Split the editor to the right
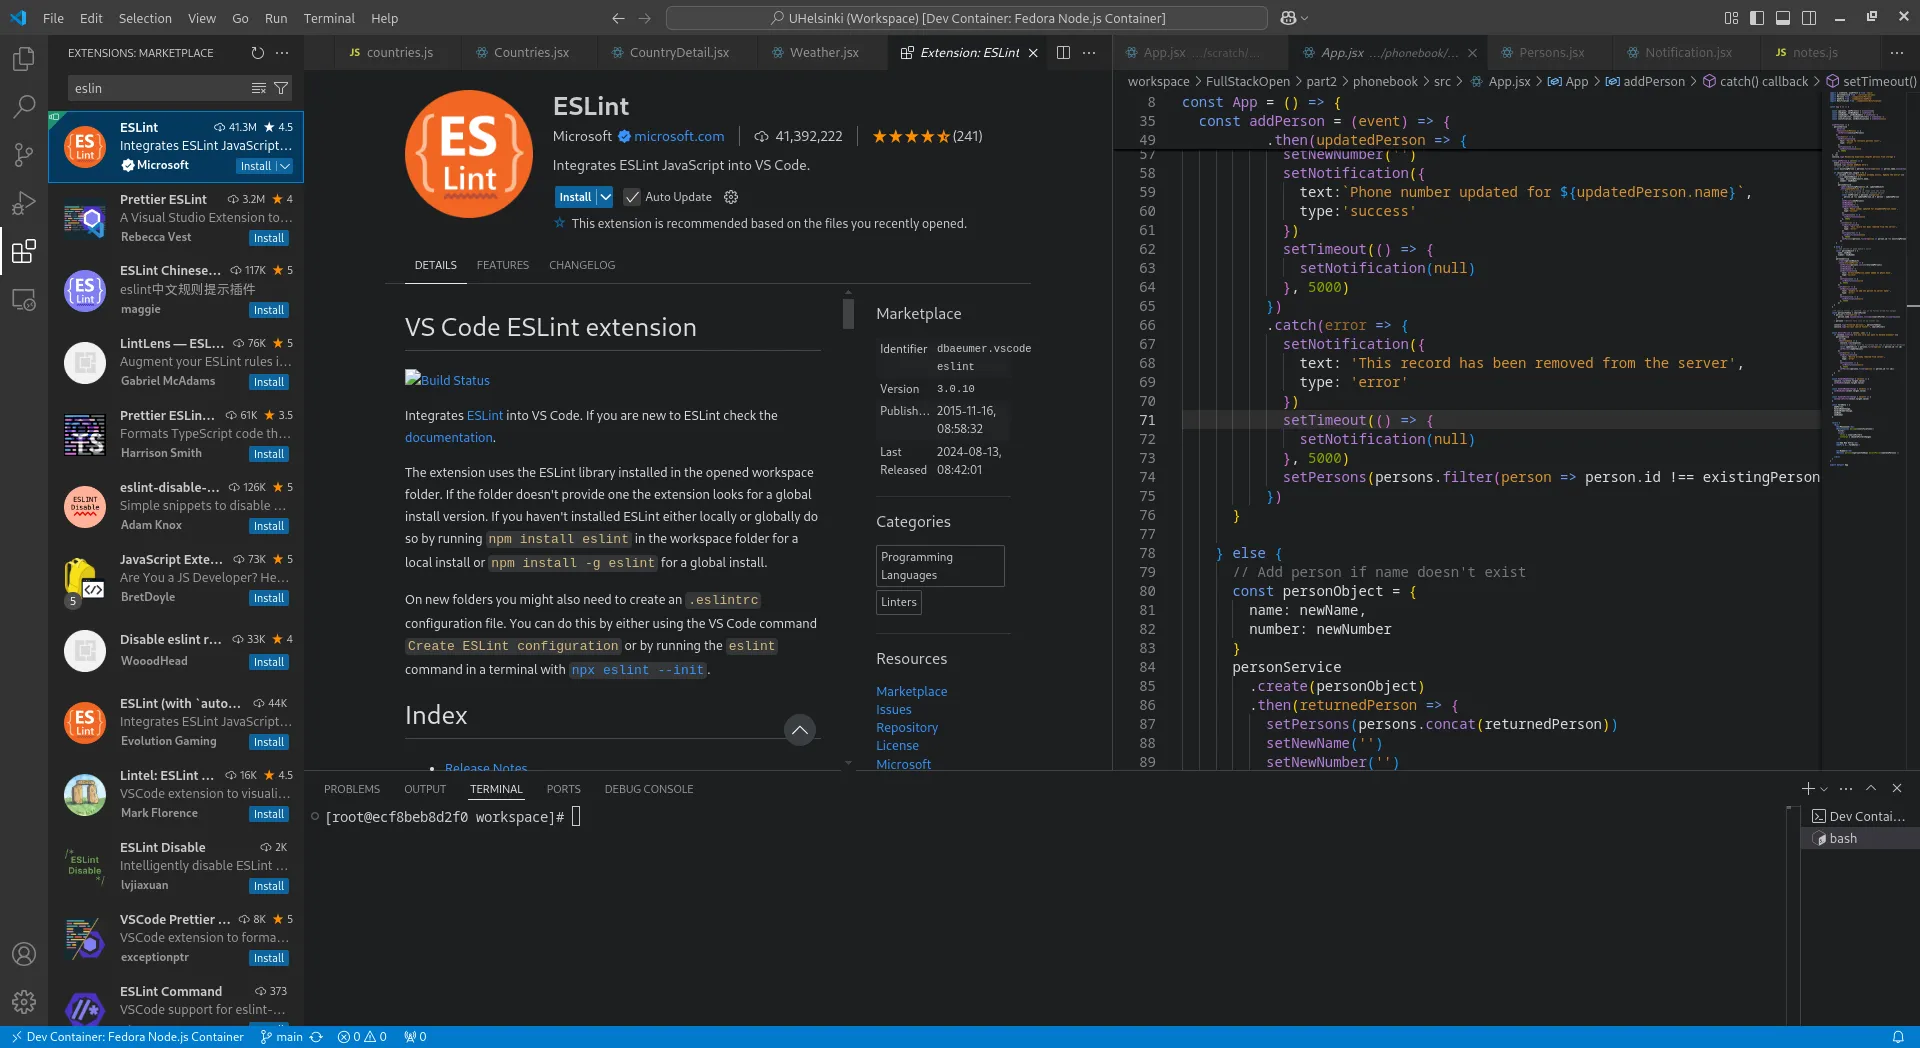Viewport: 1920px width, 1048px height. pos(1063,53)
